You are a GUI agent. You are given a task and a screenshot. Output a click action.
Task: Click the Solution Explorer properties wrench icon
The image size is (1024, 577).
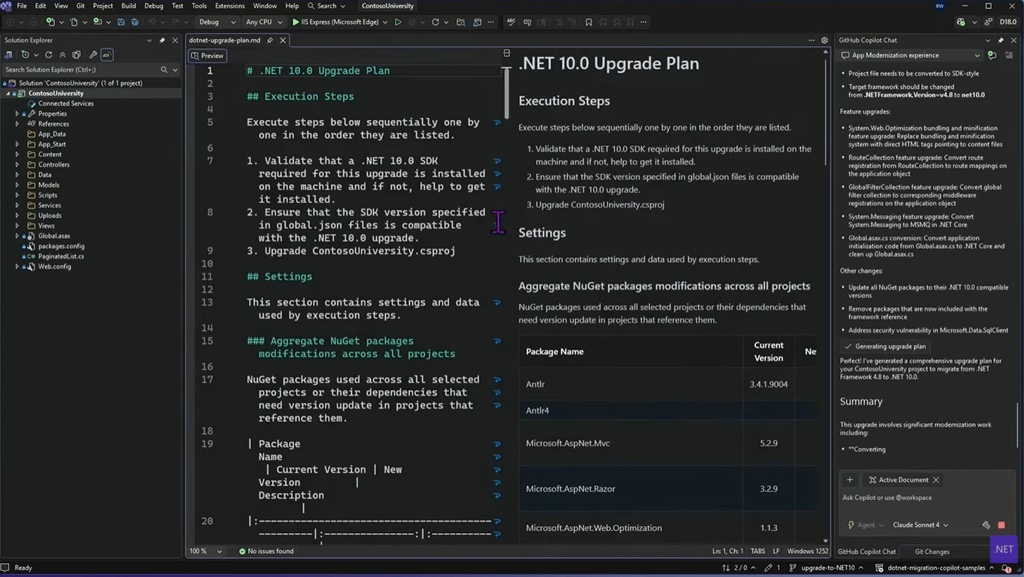(x=93, y=55)
